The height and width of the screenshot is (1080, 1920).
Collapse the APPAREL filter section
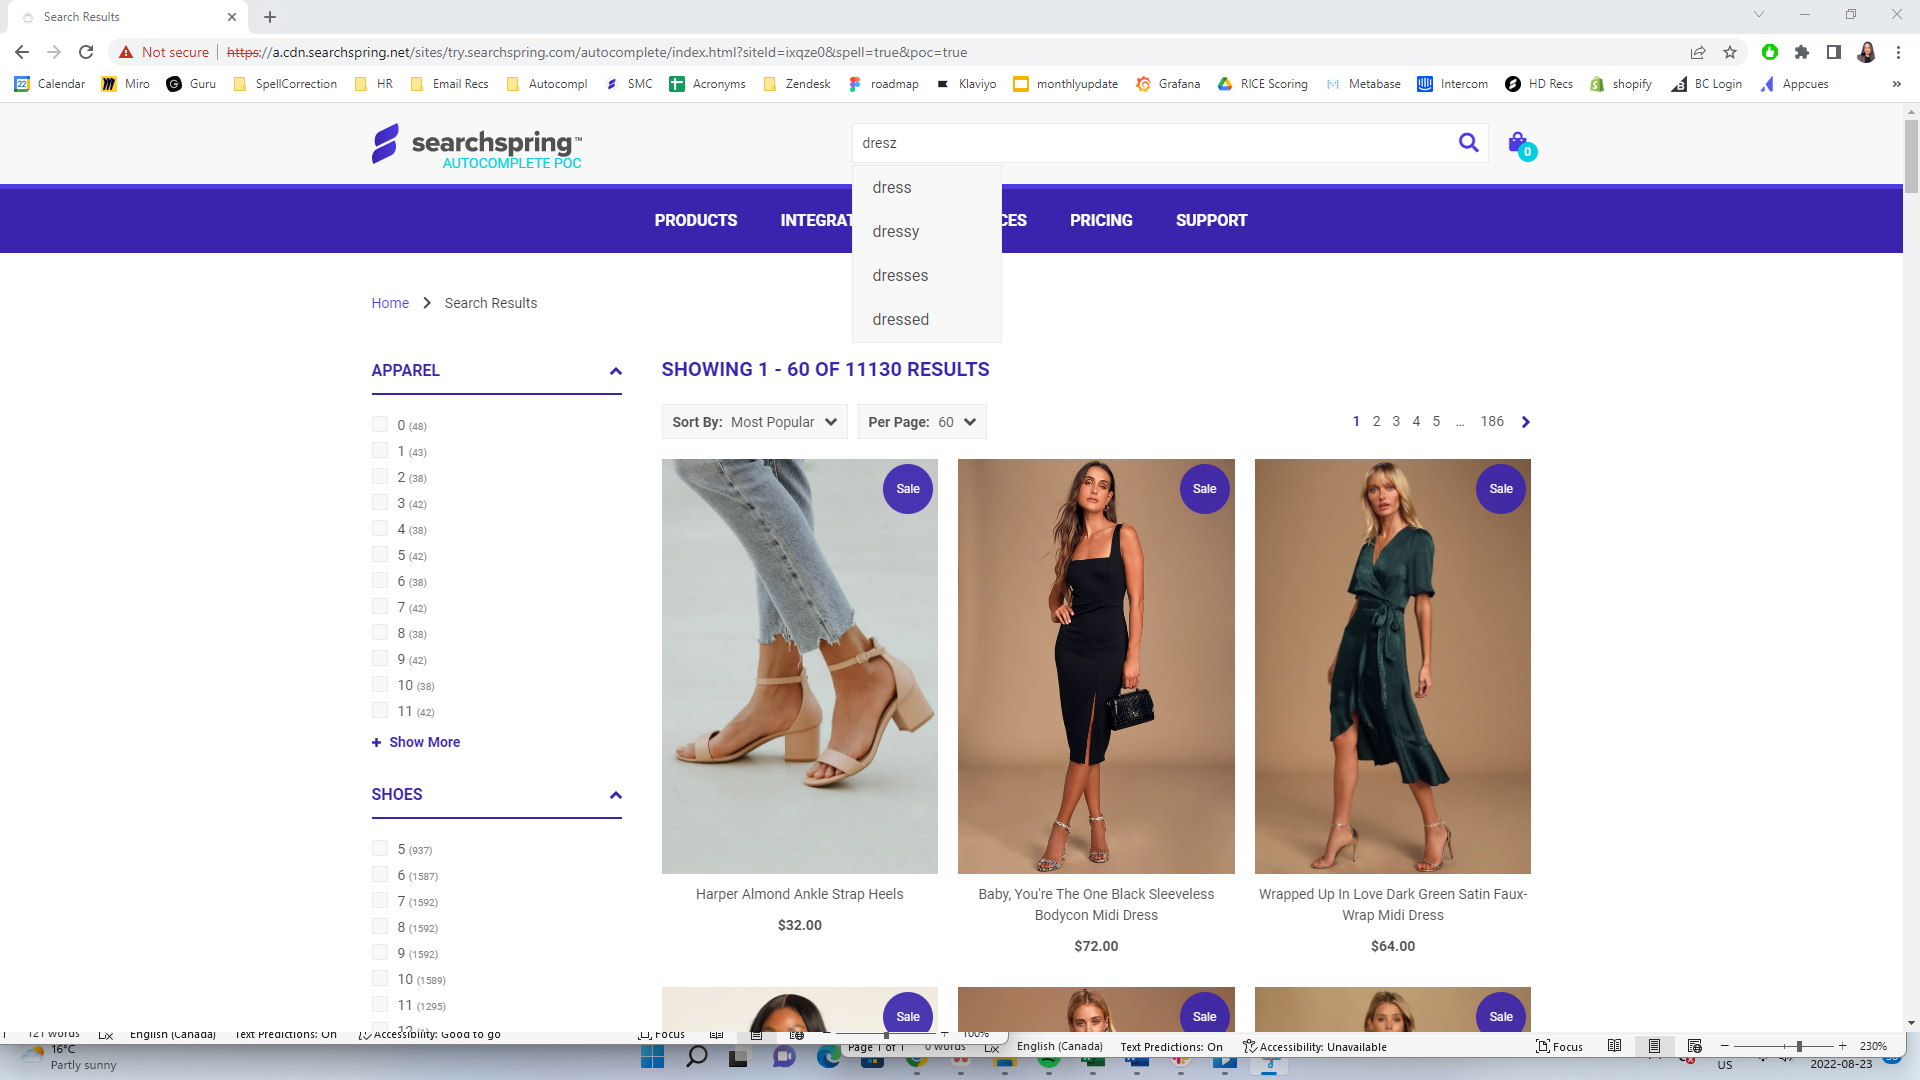[614, 371]
